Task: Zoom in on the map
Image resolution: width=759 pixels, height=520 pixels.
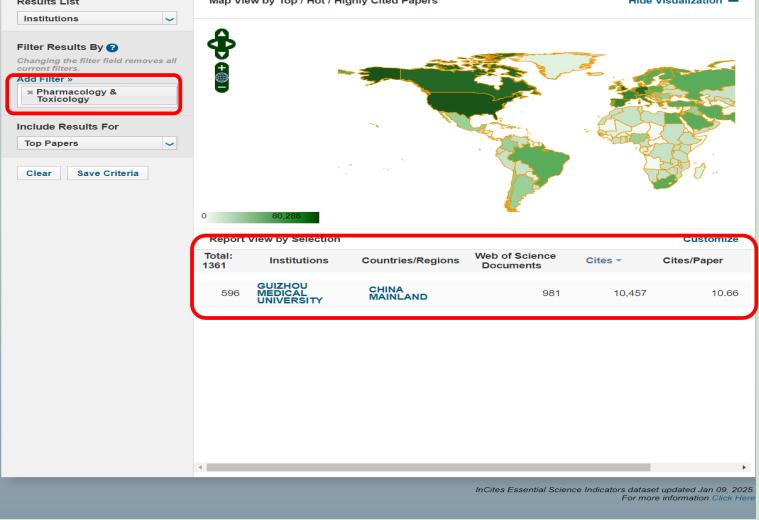Action: pos(222,67)
